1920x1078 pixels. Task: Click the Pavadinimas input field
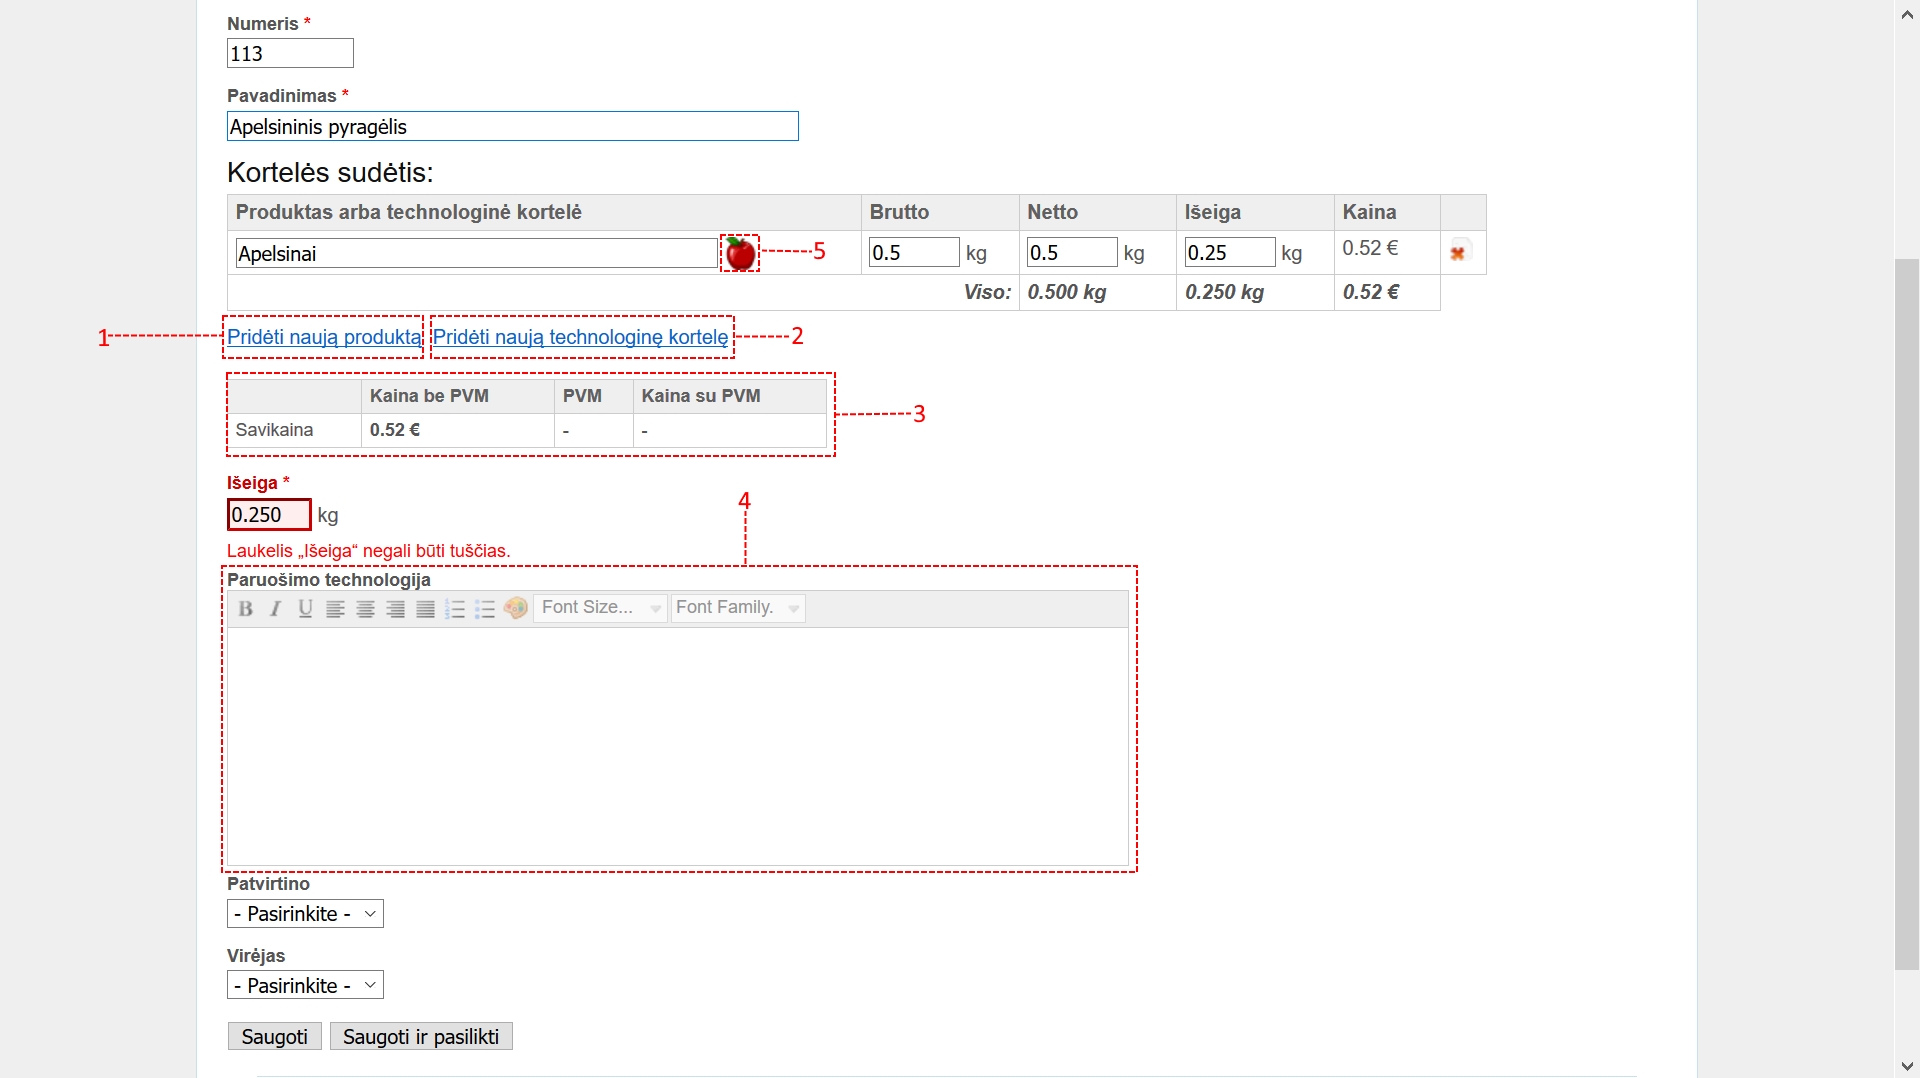coord(512,127)
